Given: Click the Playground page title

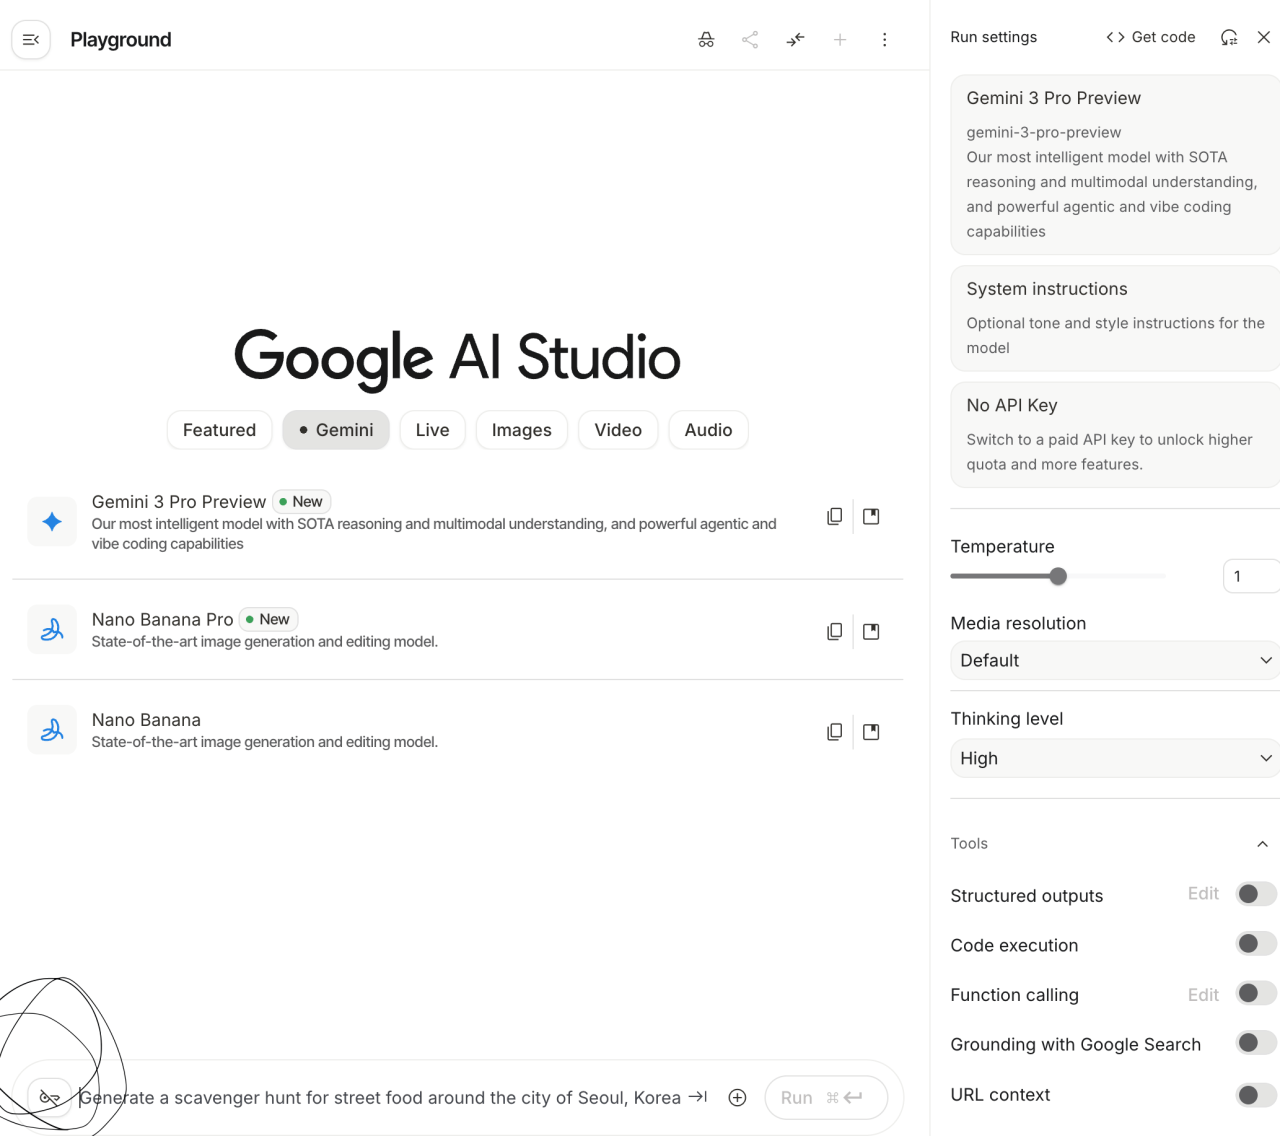Looking at the screenshot, I should (x=120, y=40).
